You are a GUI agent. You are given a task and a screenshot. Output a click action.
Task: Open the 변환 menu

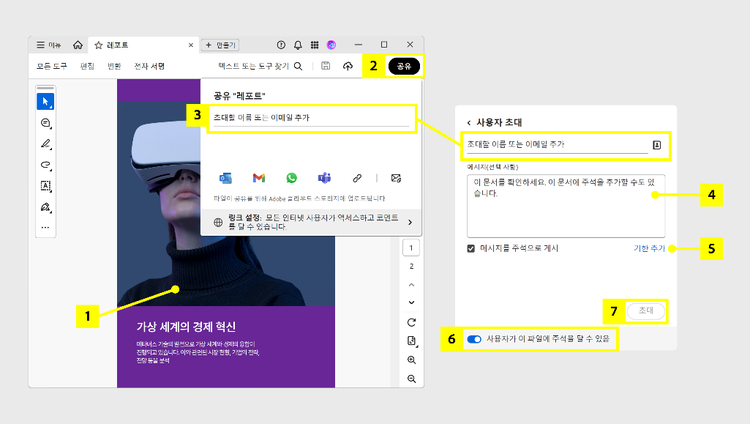coord(114,66)
